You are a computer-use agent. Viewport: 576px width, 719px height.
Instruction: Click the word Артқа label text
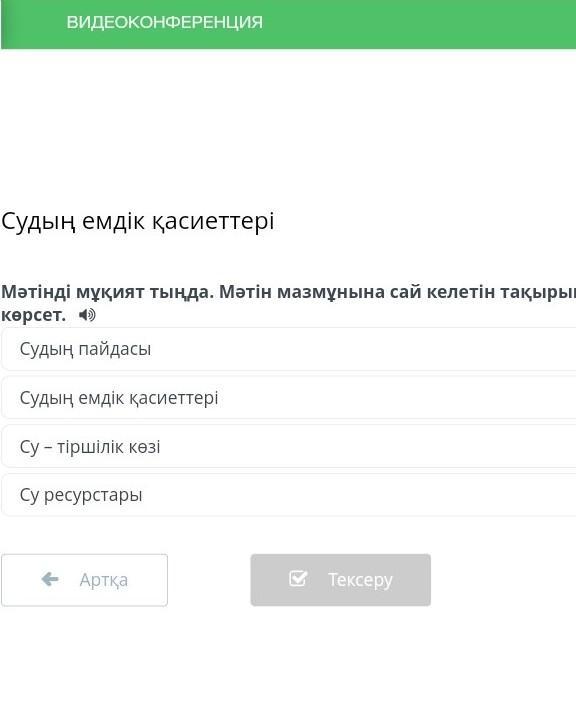[104, 580]
